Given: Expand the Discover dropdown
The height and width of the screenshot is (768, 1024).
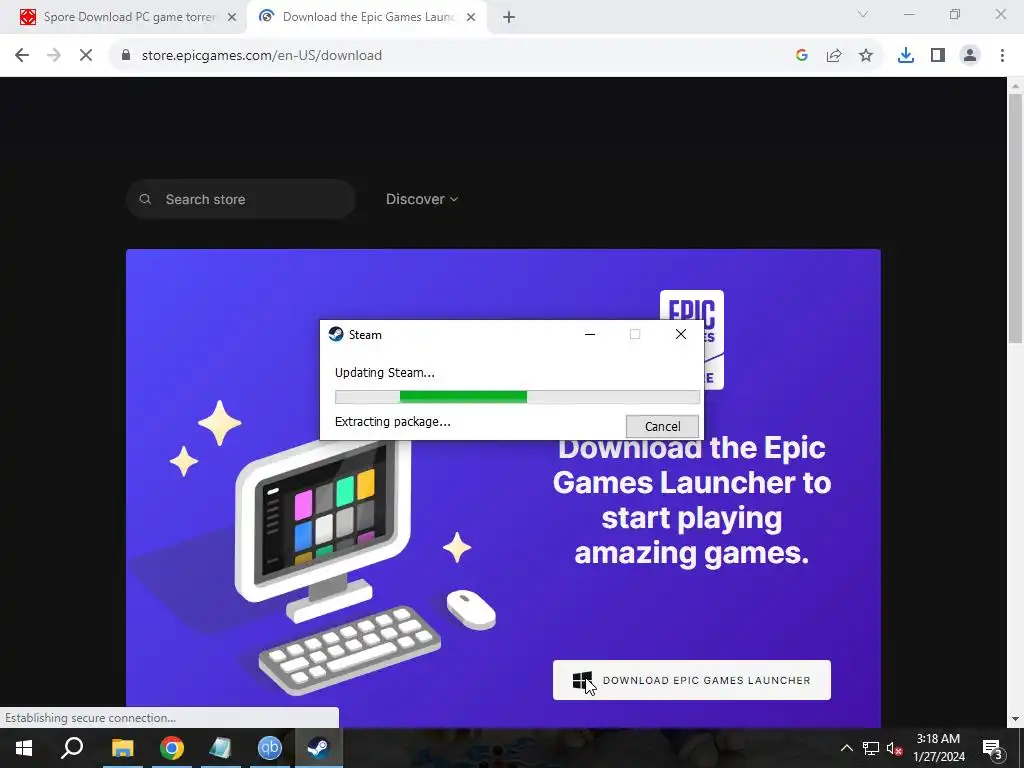Looking at the screenshot, I should tap(422, 199).
